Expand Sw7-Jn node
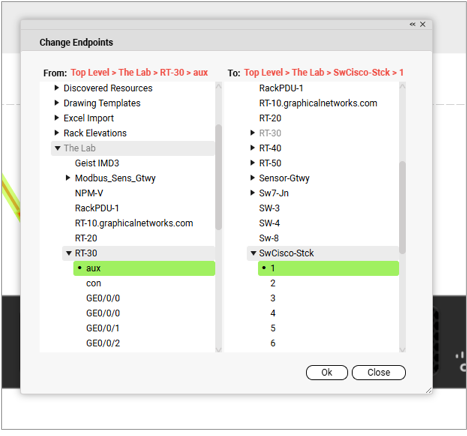Image resolution: width=467 pixels, height=436 pixels. tap(253, 193)
